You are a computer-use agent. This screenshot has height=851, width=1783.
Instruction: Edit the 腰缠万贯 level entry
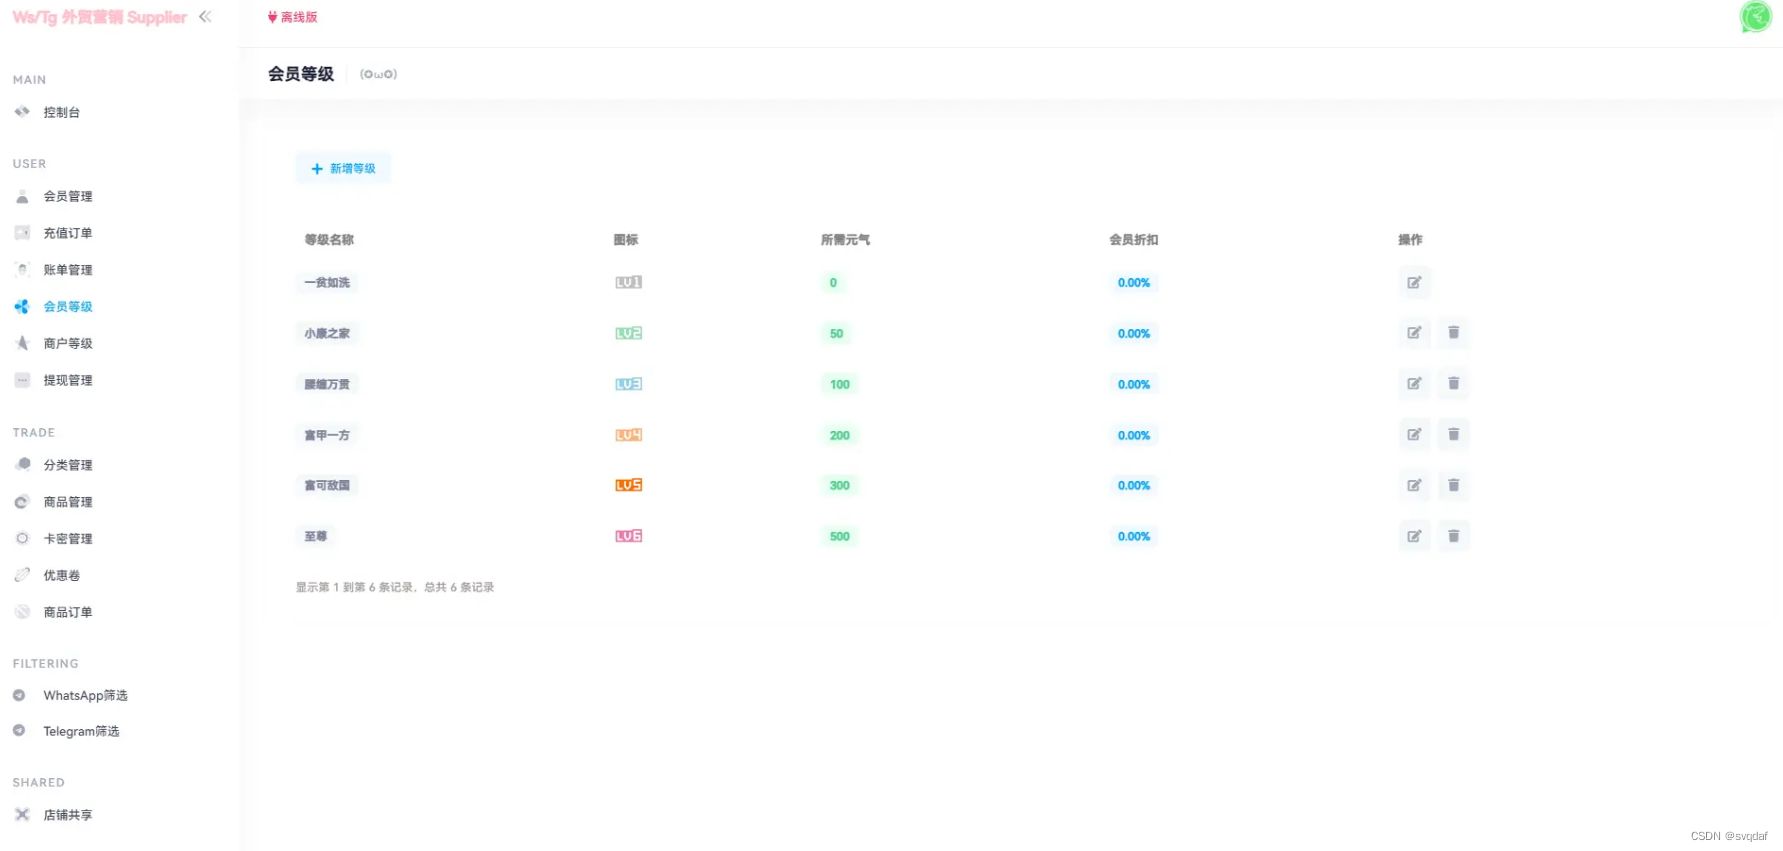pyautogui.click(x=1414, y=384)
